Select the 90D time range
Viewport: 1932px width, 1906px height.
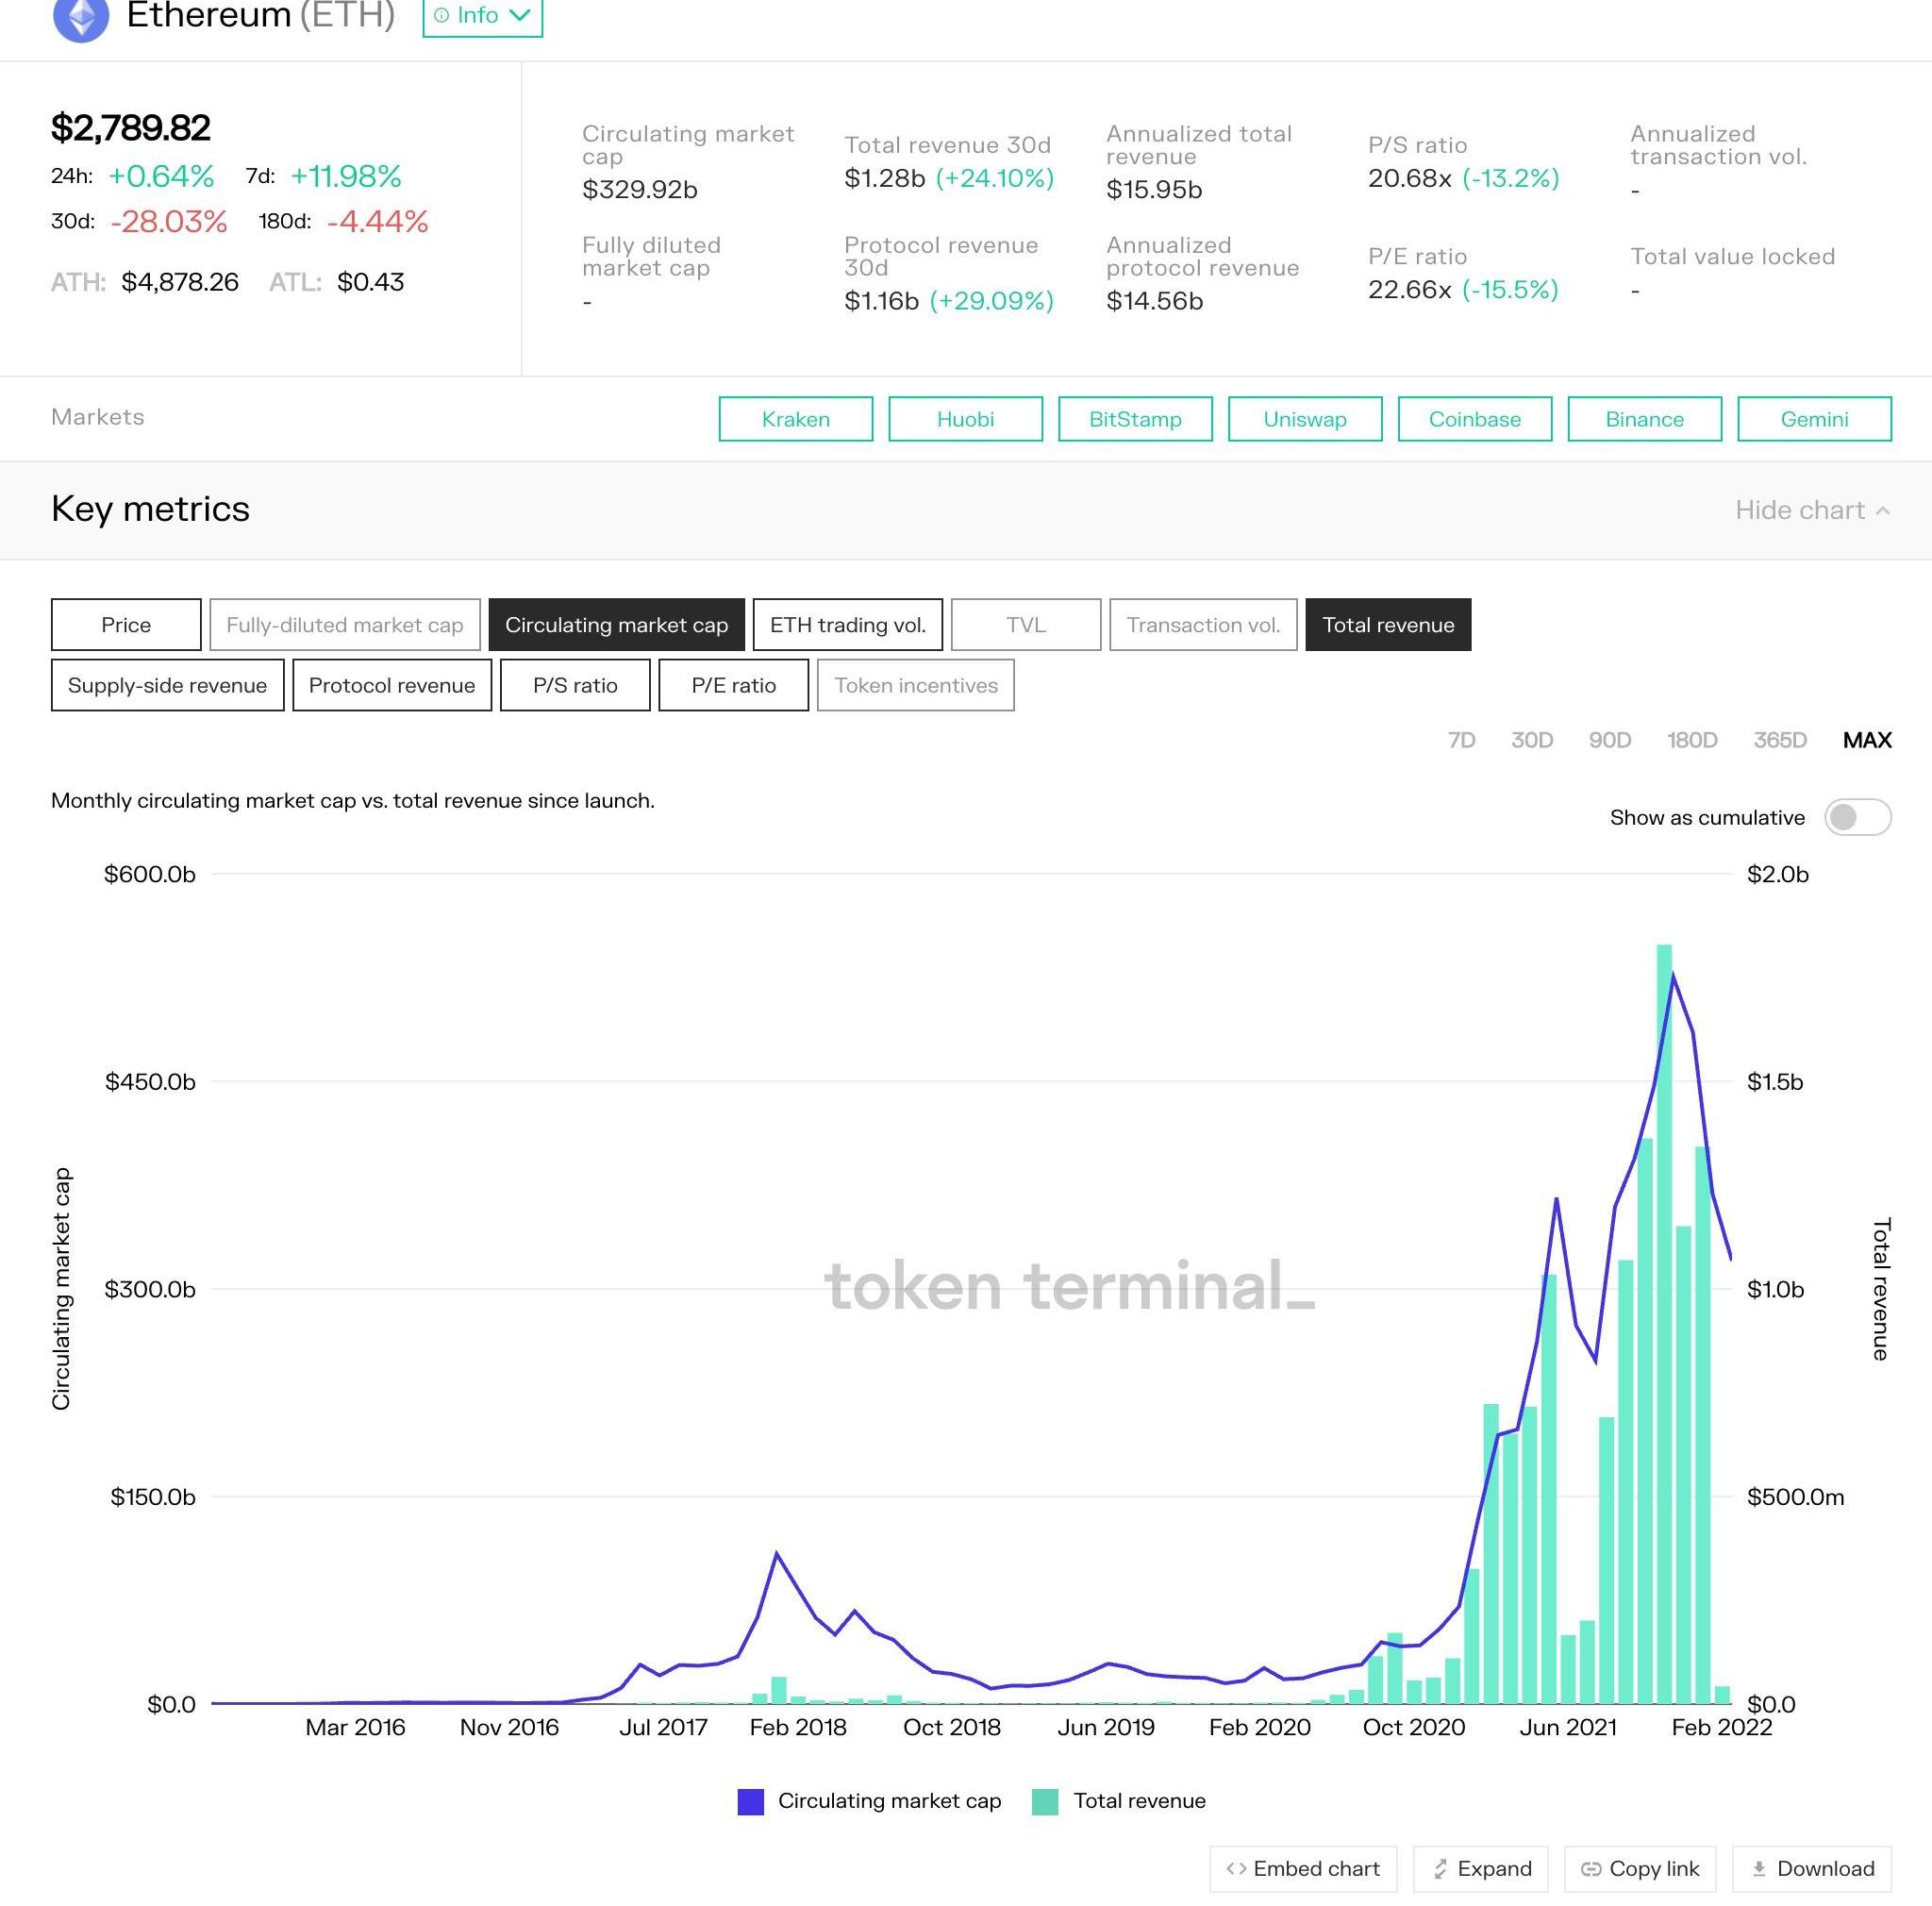tap(1609, 740)
